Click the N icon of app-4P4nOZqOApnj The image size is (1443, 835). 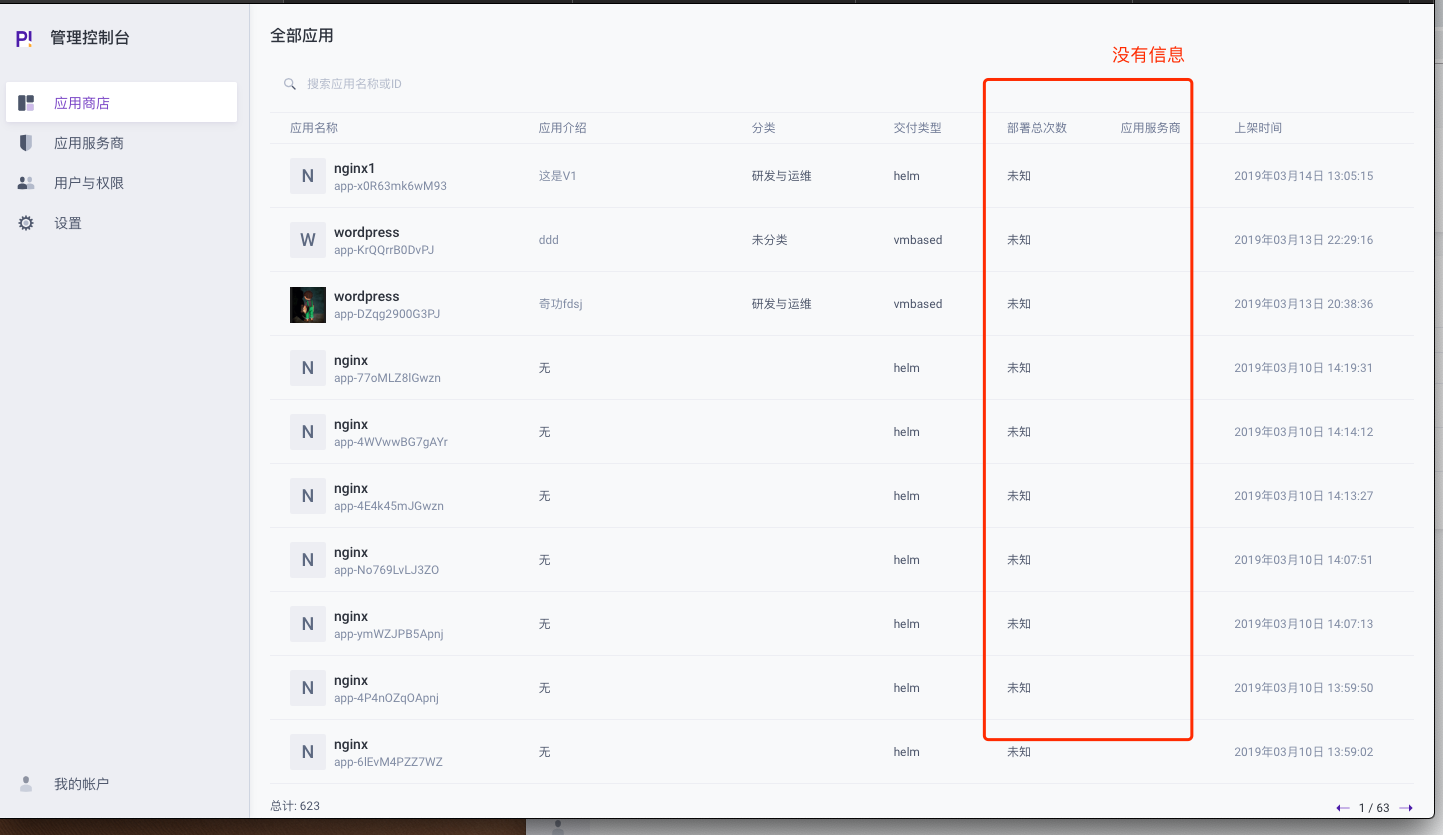coord(308,688)
